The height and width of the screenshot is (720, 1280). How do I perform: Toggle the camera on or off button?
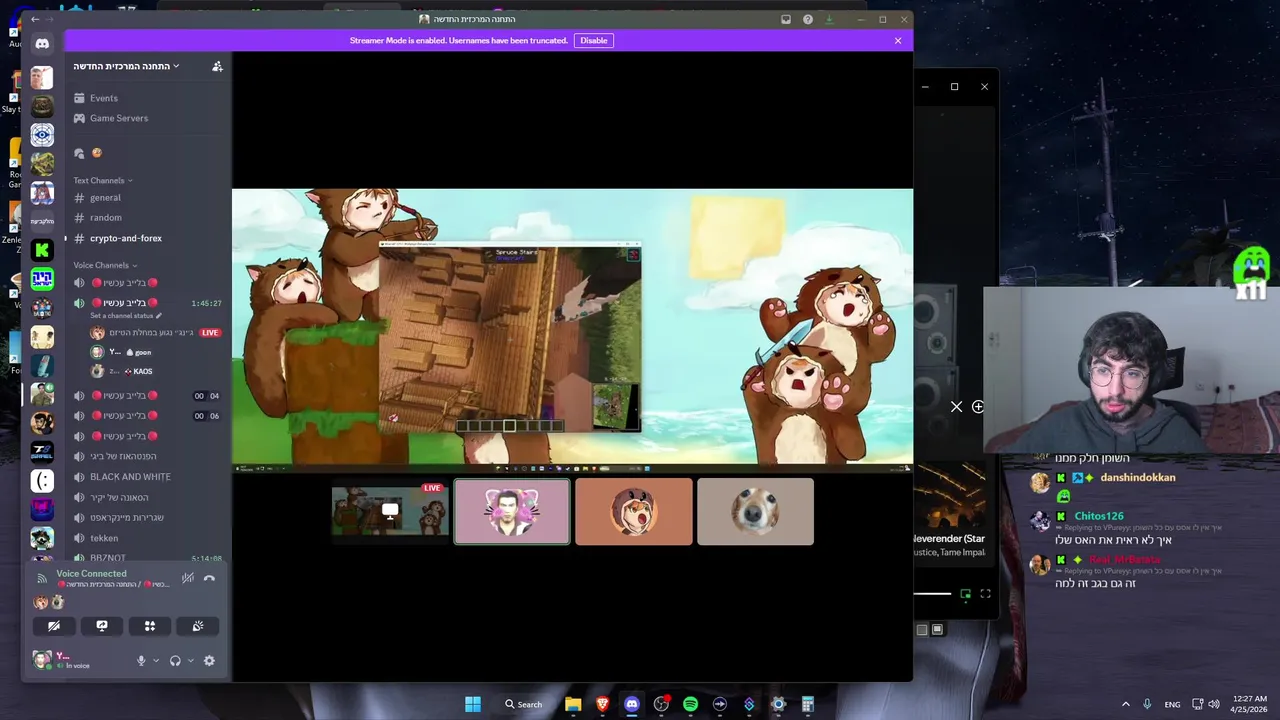[x=54, y=626]
